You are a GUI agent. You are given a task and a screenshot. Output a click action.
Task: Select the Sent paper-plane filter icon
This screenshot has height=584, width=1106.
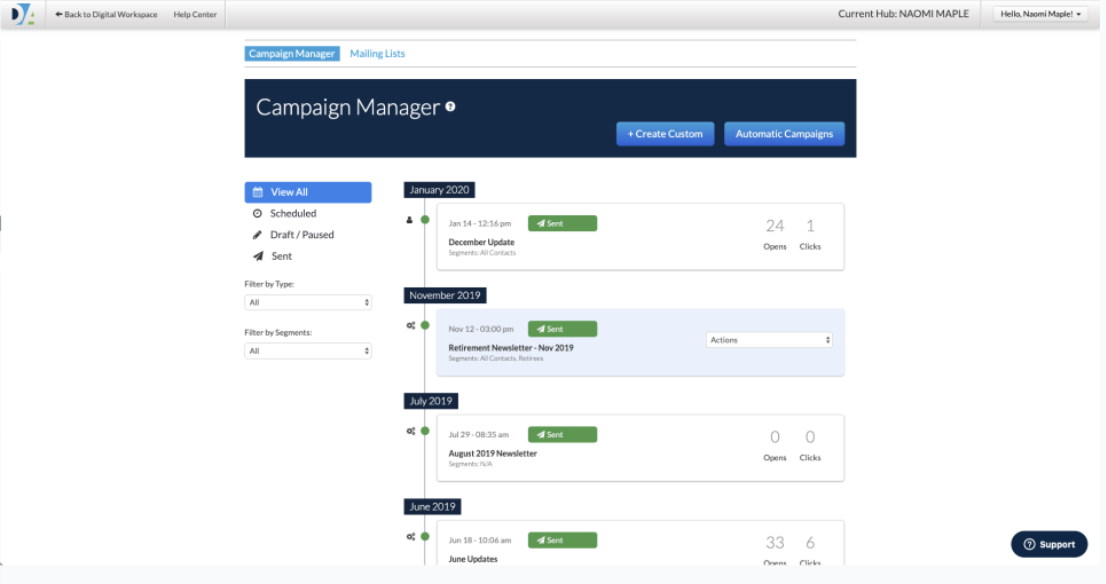[258, 255]
